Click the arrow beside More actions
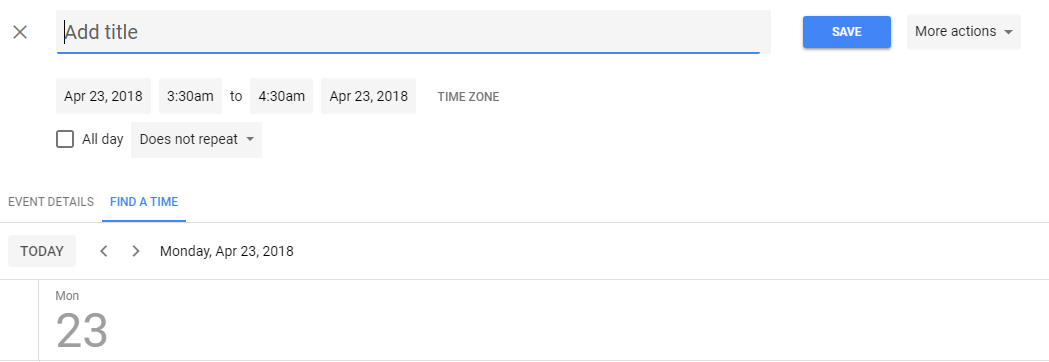This screenshot has height=362, width=1049. pos(1008,32)
